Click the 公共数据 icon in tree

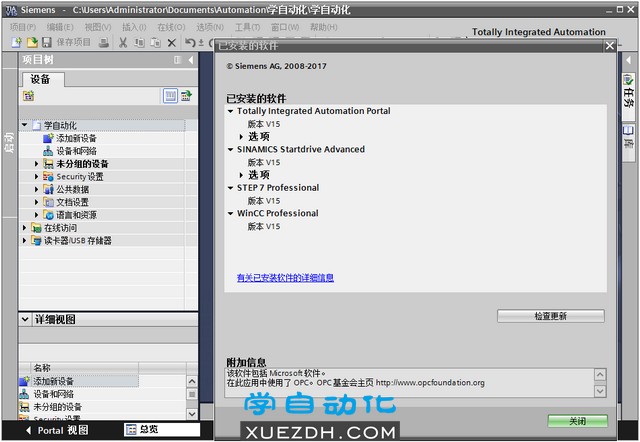[x=48, y=189]
